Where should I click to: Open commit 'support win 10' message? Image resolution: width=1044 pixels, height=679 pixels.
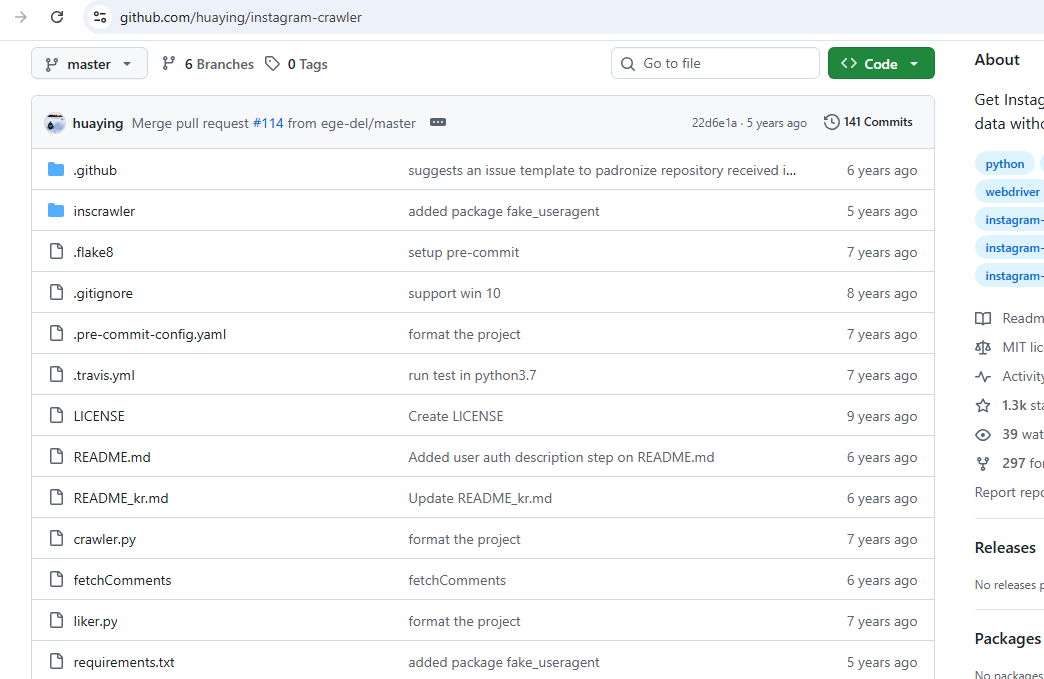pyautogui.click(x=454, y=294)
